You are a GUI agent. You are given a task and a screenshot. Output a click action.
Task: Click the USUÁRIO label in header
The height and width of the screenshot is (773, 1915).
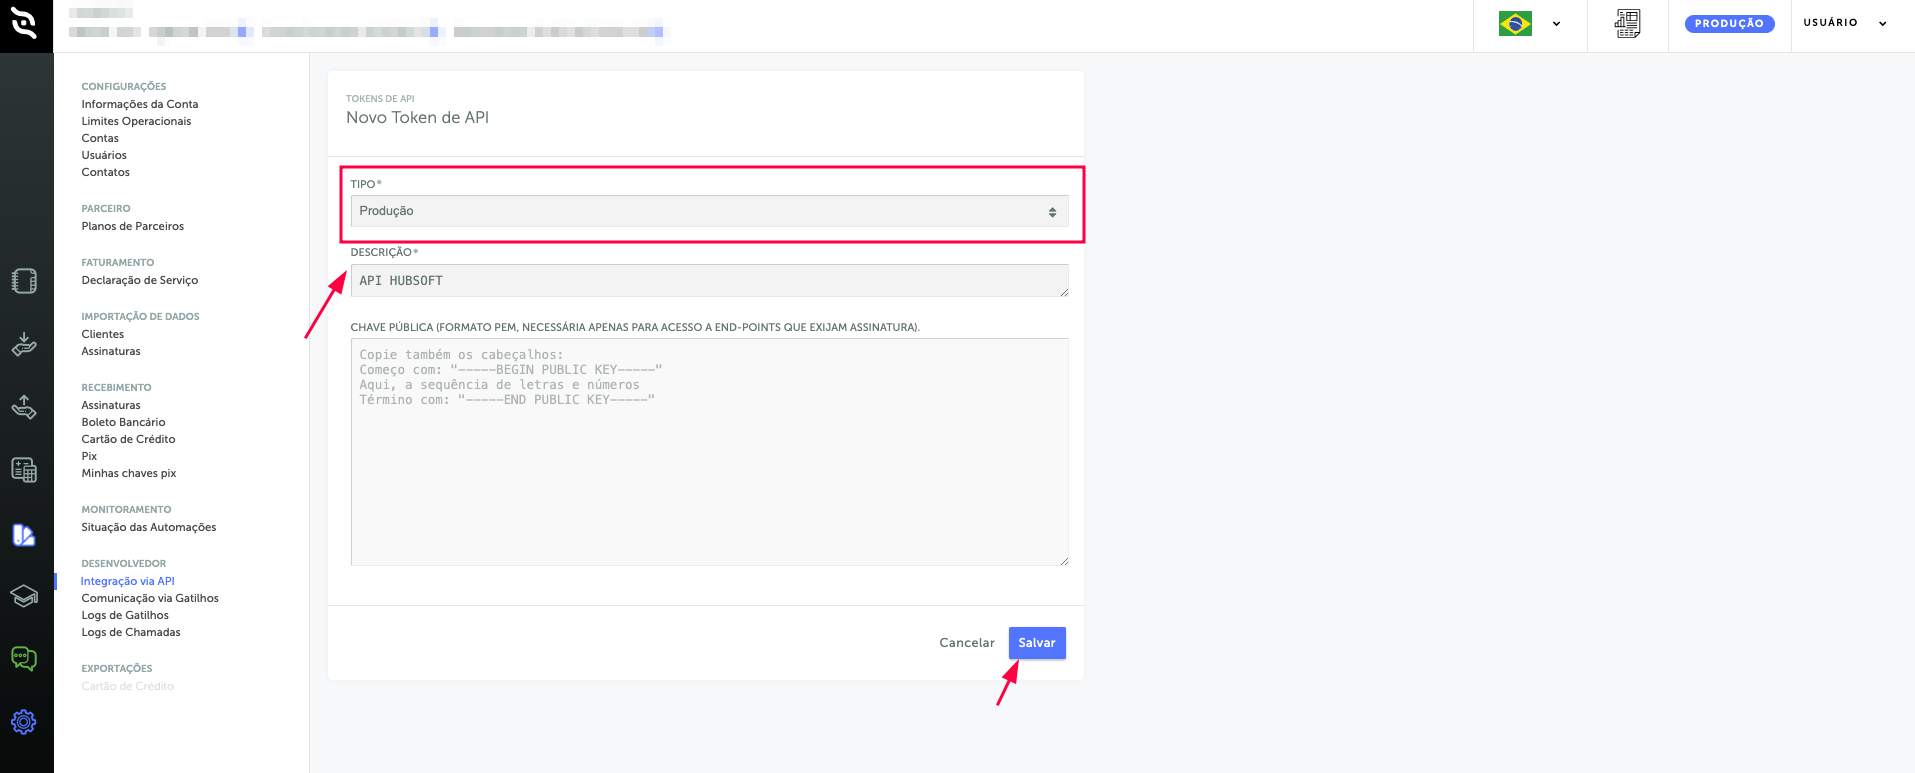(x=1830, y=23)
